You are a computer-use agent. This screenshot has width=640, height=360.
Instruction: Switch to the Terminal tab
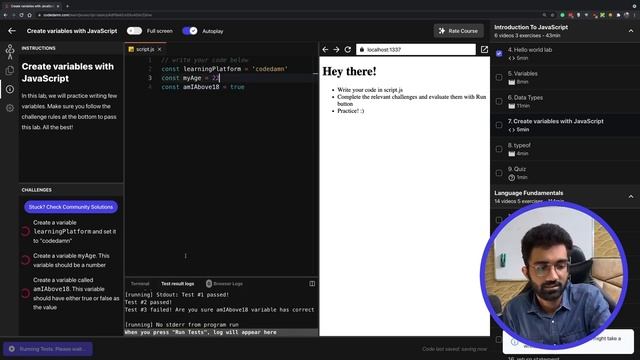point(140,284)
